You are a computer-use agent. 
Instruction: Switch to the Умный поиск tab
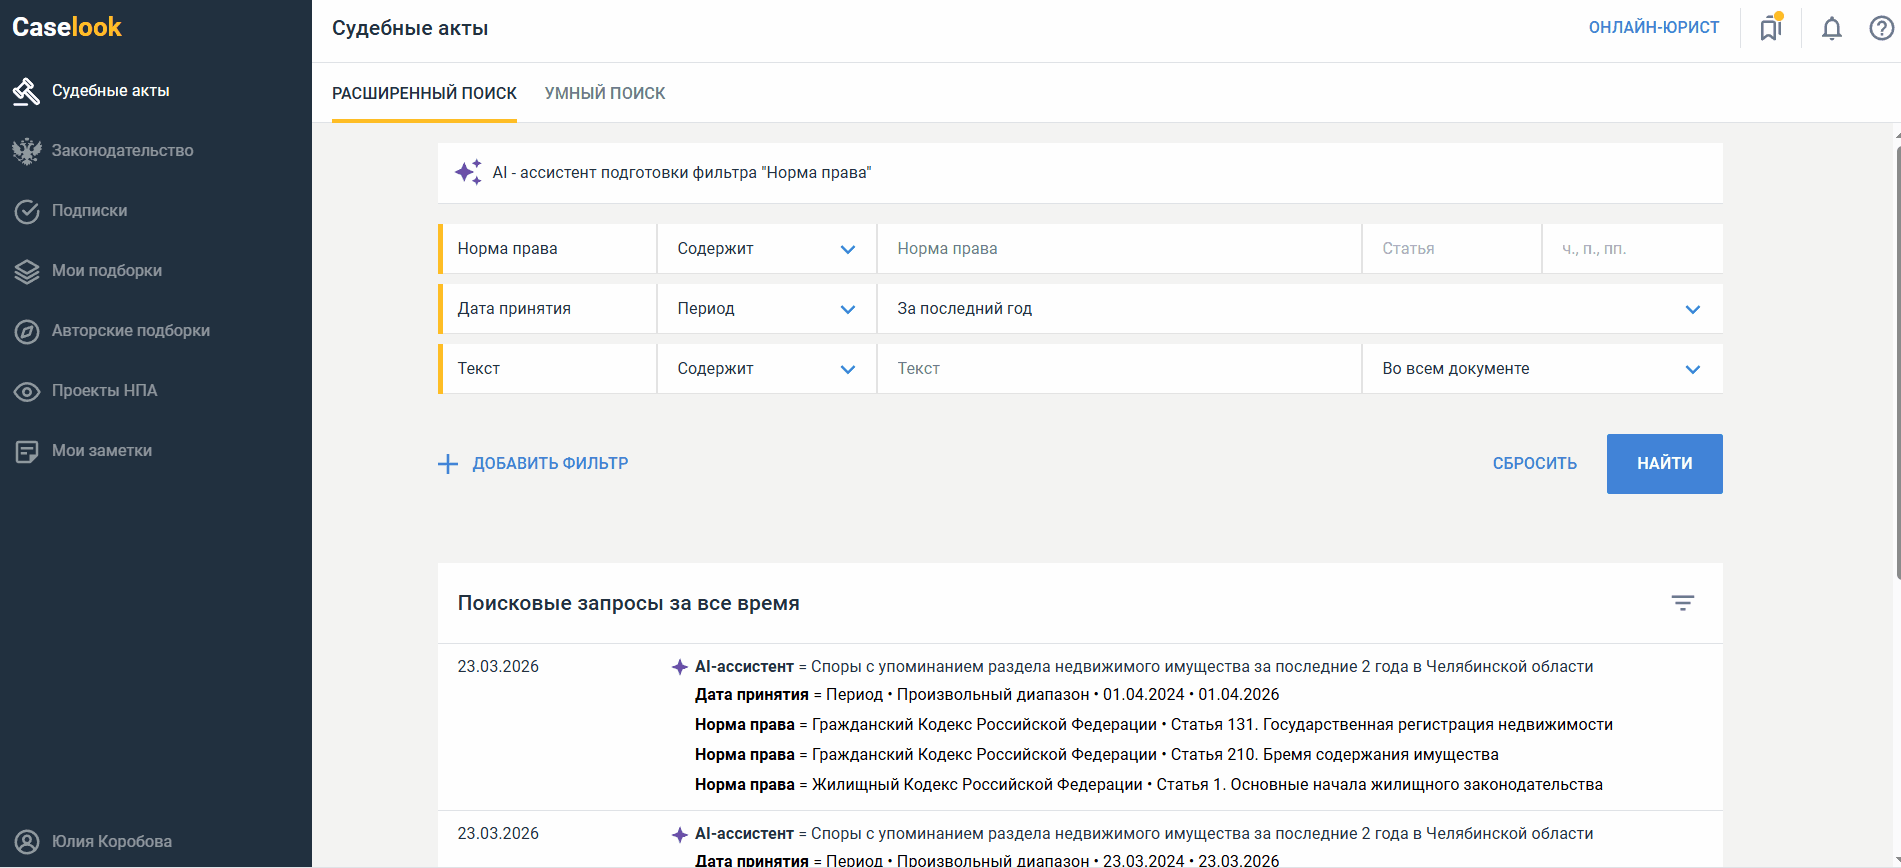(604, 93)
